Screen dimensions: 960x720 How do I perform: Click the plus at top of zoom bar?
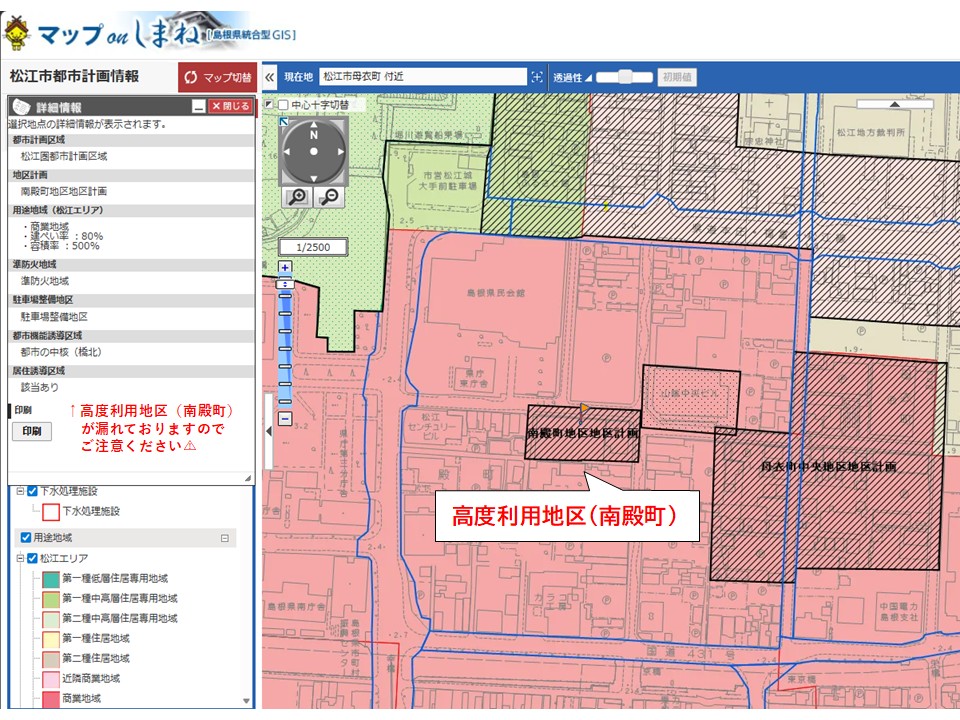coord(285,268)
